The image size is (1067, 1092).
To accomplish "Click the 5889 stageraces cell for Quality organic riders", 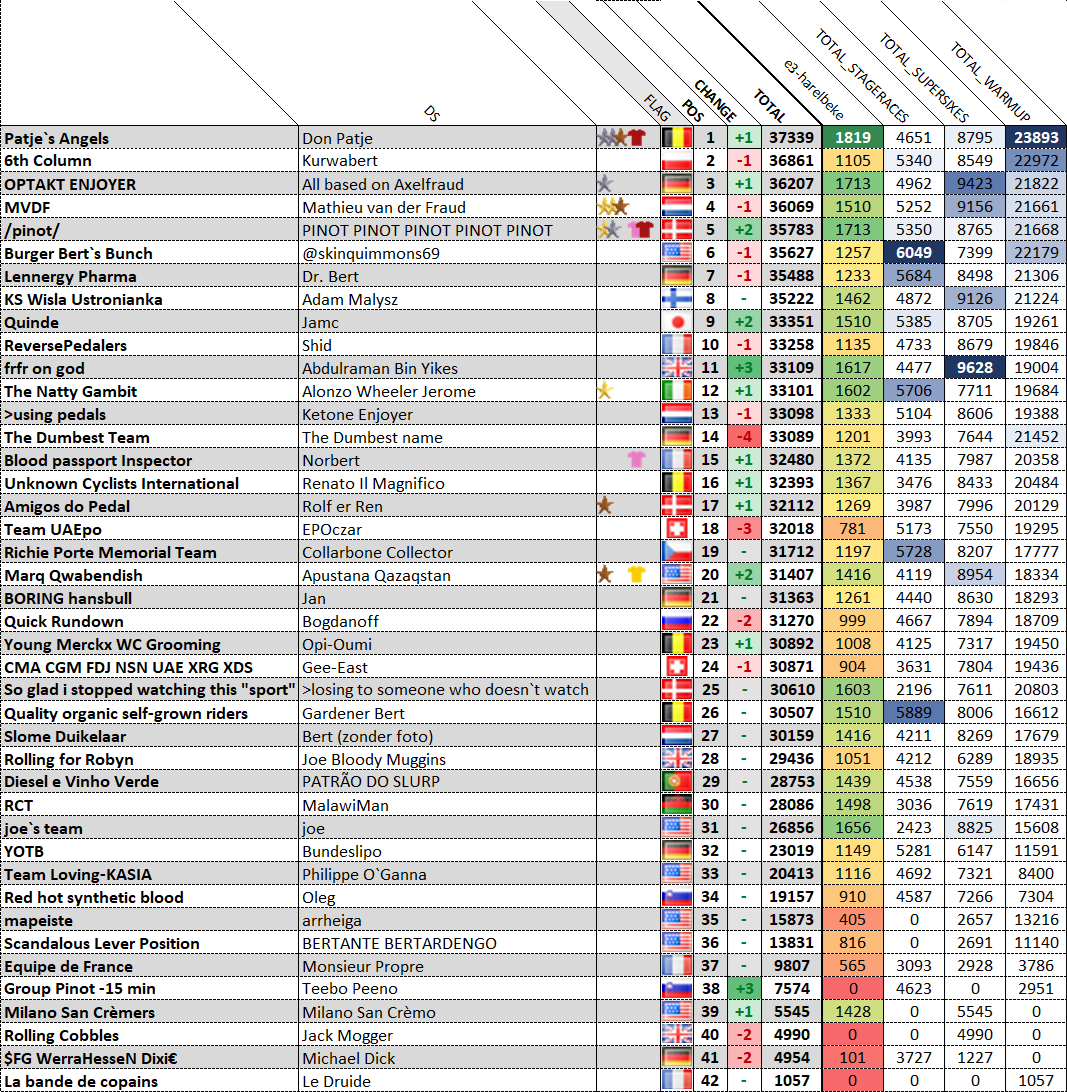I will coord(913,712).
